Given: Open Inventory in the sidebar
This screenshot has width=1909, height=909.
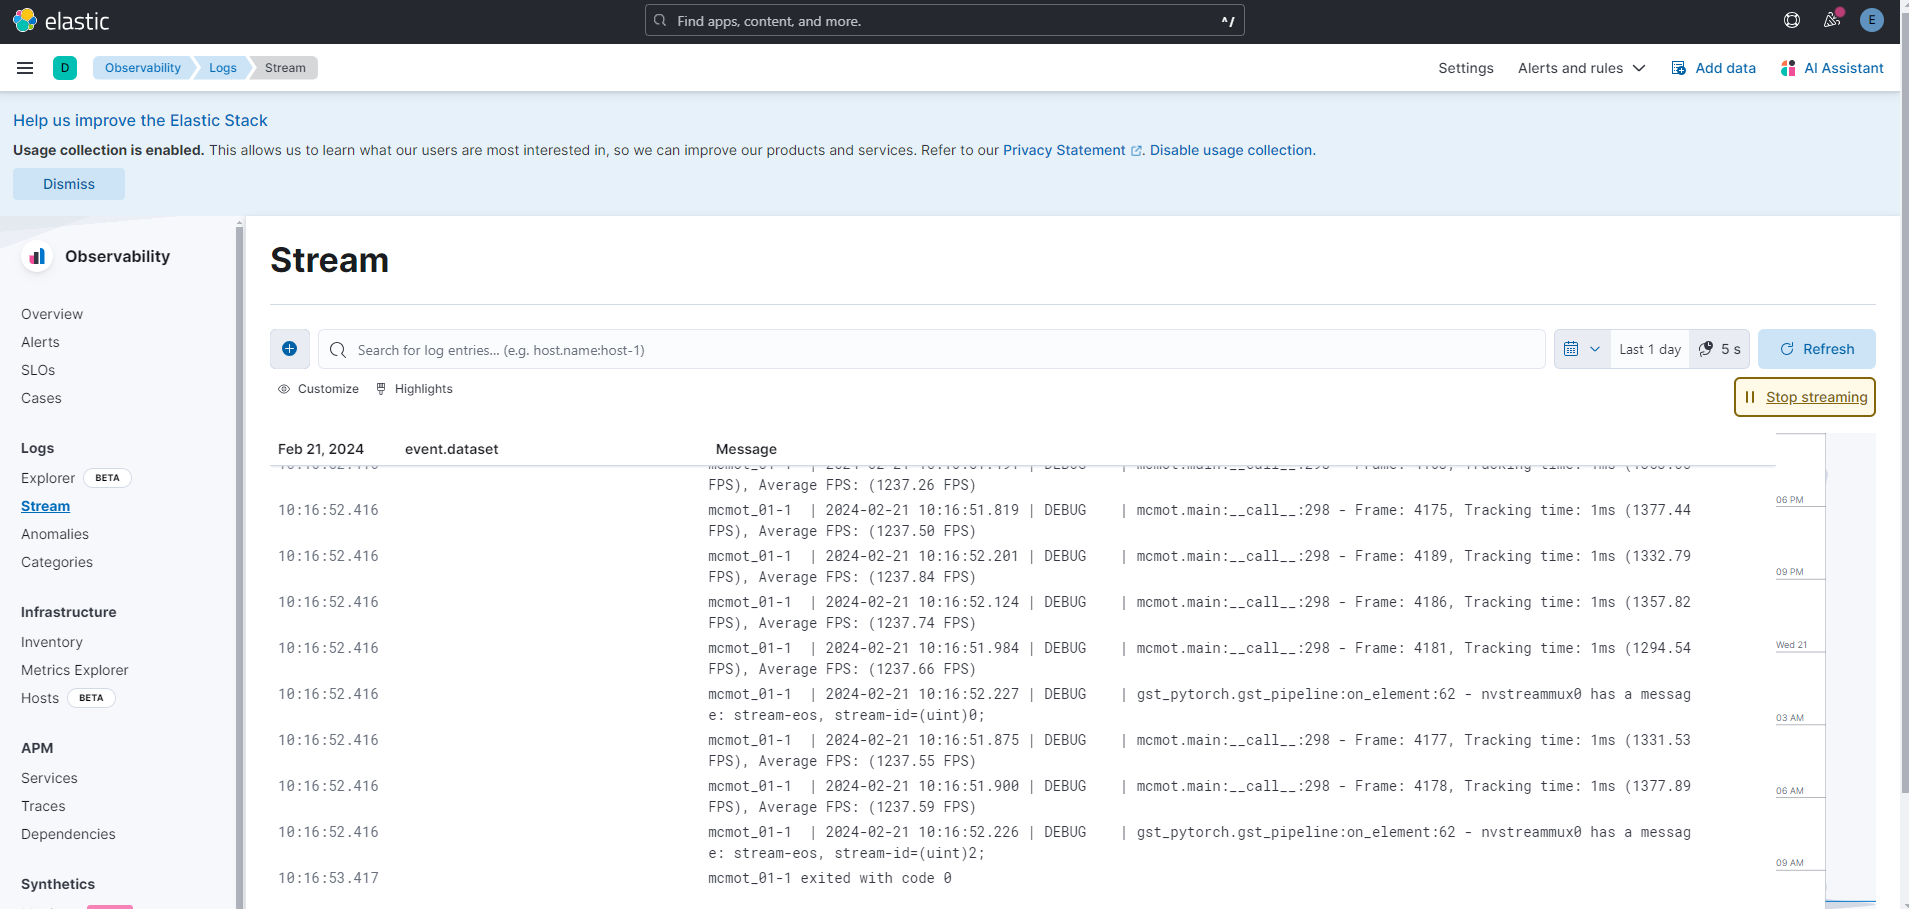Looking at the screenshot, I should tap(52, 642).
